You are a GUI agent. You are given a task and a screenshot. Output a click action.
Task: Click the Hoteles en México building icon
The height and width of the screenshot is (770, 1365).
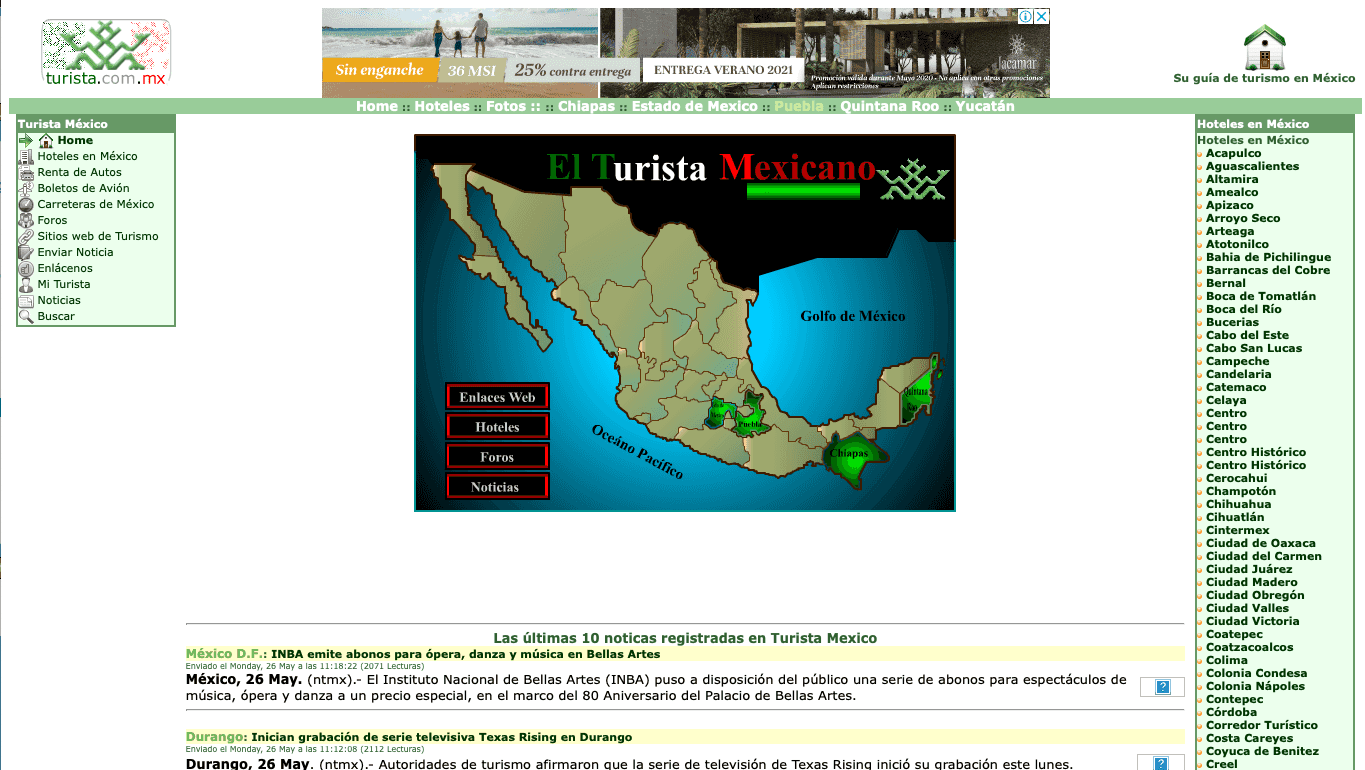(x=26, y=156)
